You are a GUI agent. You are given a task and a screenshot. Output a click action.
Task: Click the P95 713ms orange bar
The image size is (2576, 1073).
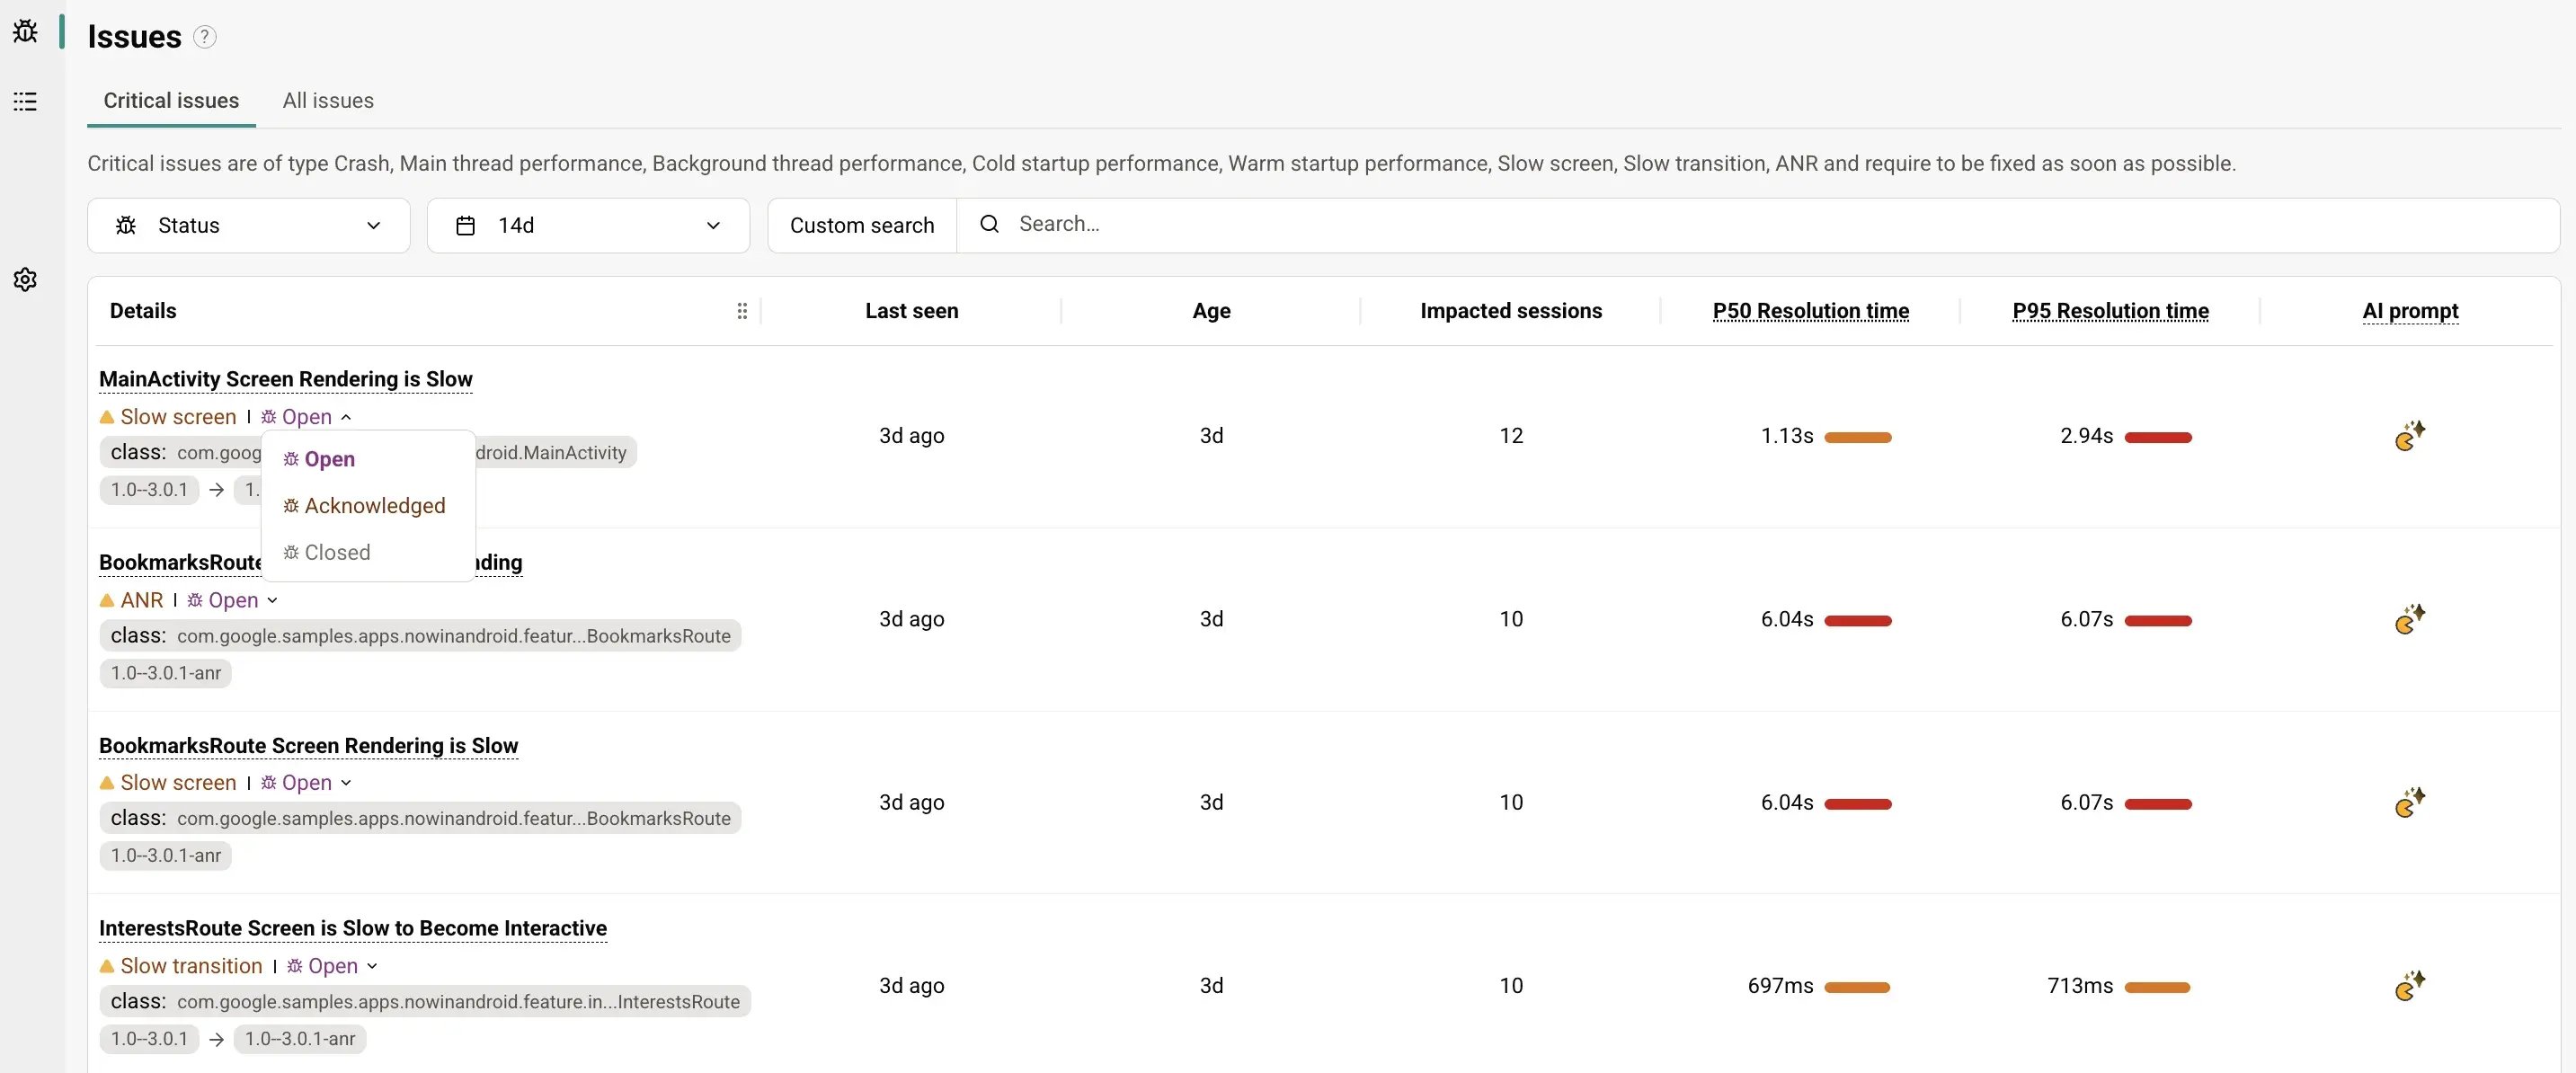point(2158,987)
